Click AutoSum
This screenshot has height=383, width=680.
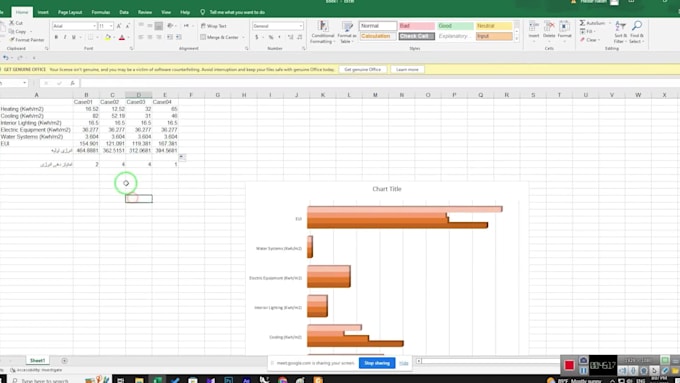tap(592, 23)
